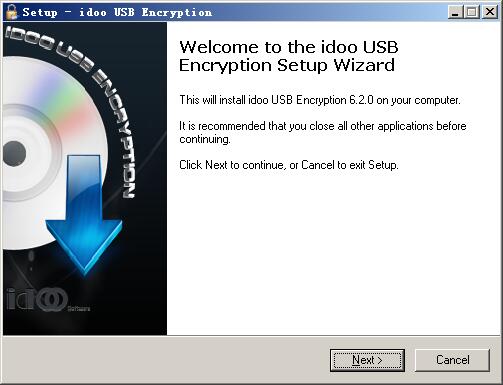
Task: Click curved IDOO USB ENCRYPTION banner text
Action: (77, 100)
